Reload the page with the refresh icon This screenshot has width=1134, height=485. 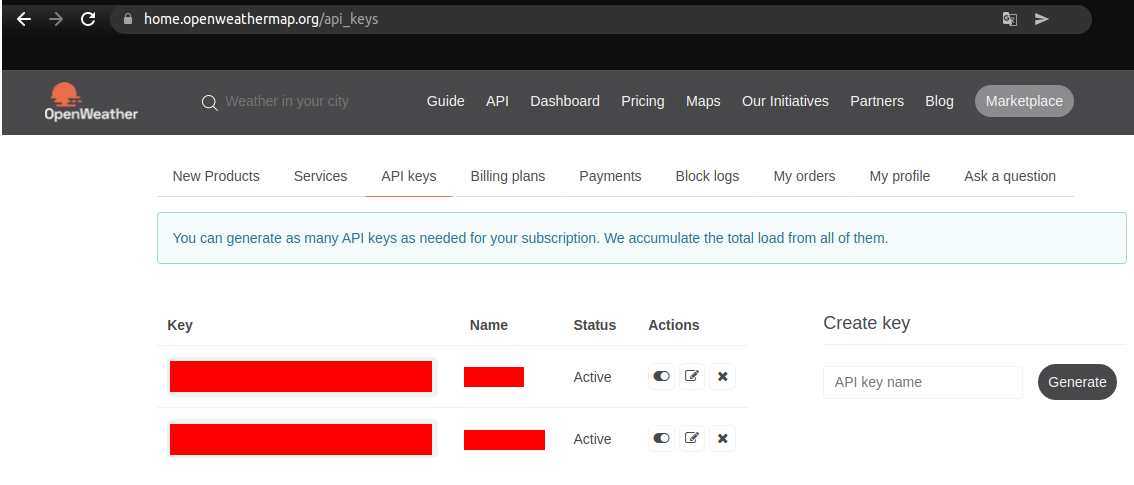[88, 20]
